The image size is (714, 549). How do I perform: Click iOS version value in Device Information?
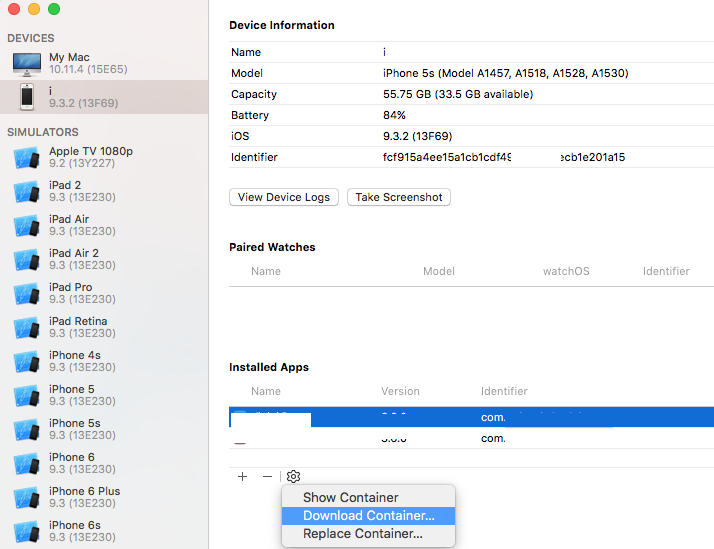tap(418, 136)
